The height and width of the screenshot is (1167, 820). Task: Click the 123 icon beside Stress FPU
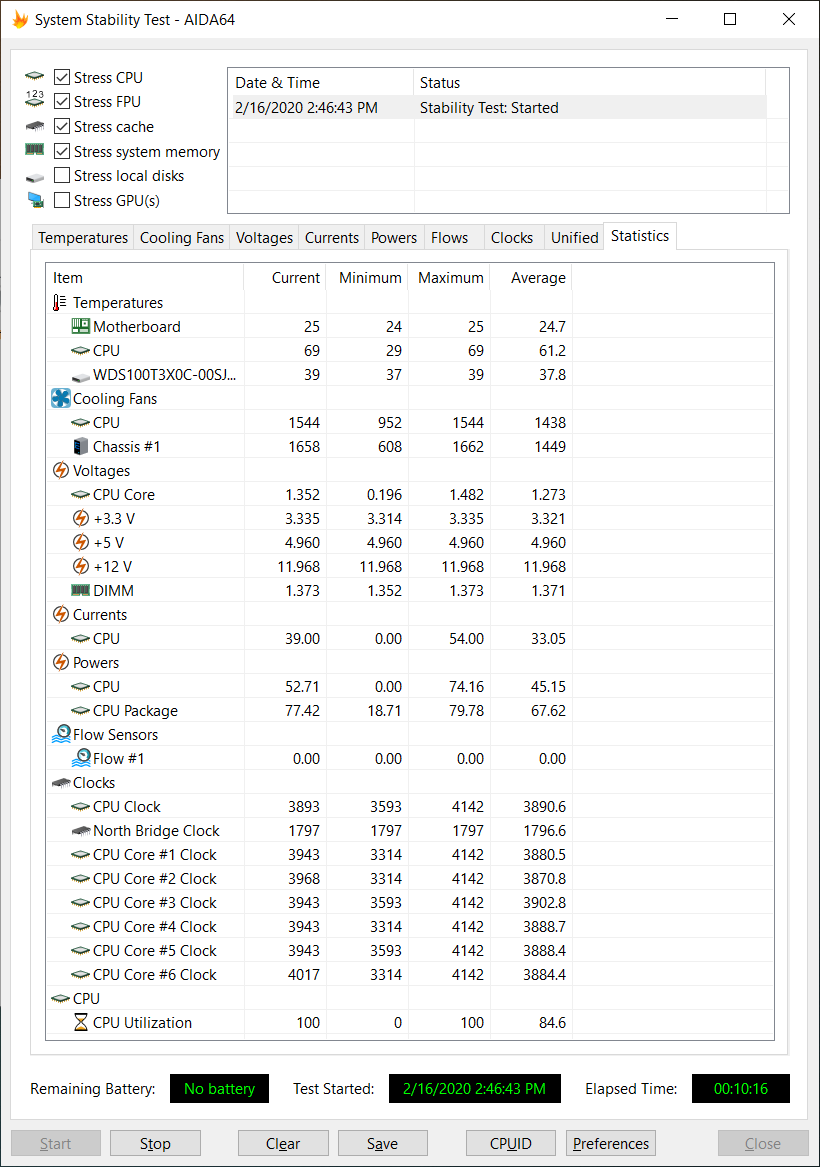tap(34, 99)
